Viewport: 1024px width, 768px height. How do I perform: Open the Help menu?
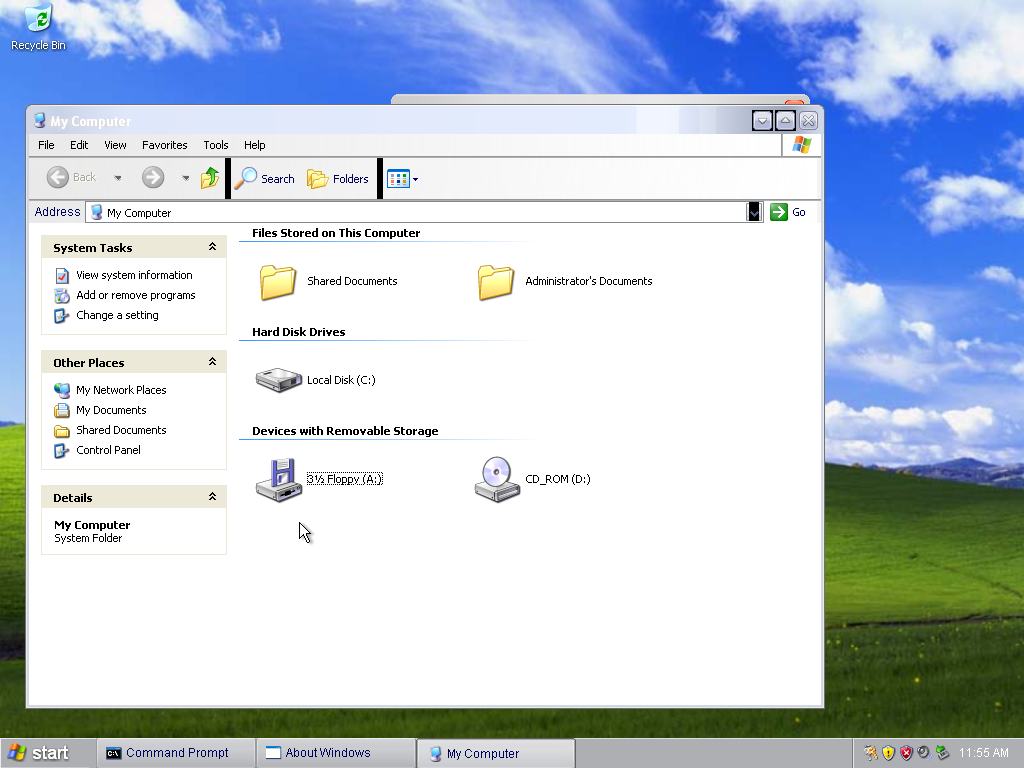pos(255,145)
